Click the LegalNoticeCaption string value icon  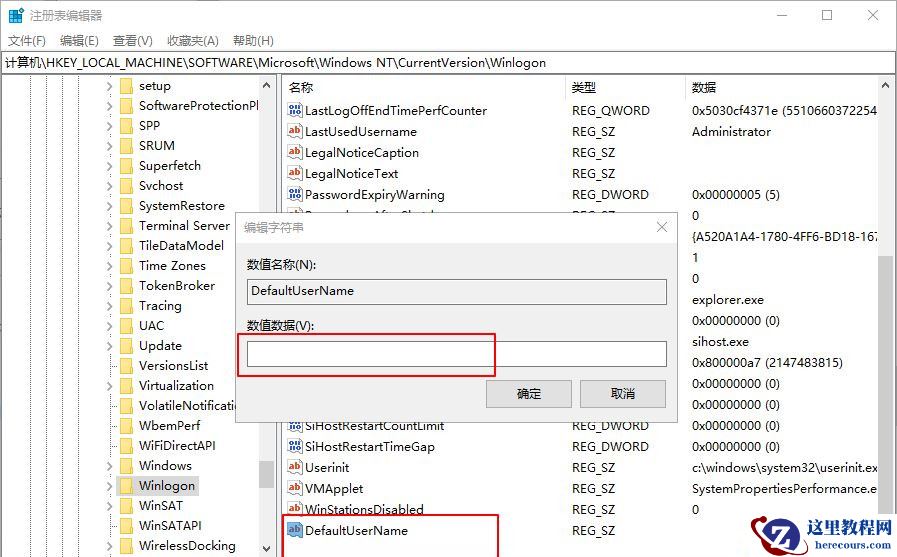pos(295,153)
